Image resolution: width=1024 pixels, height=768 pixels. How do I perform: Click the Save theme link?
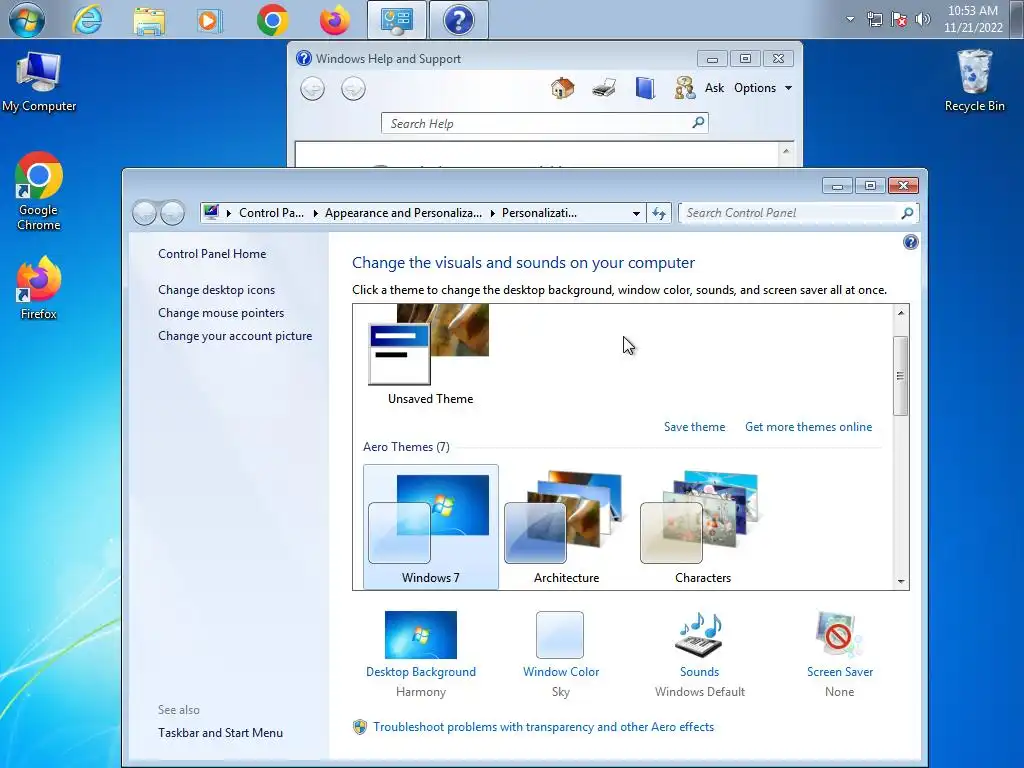694,426
